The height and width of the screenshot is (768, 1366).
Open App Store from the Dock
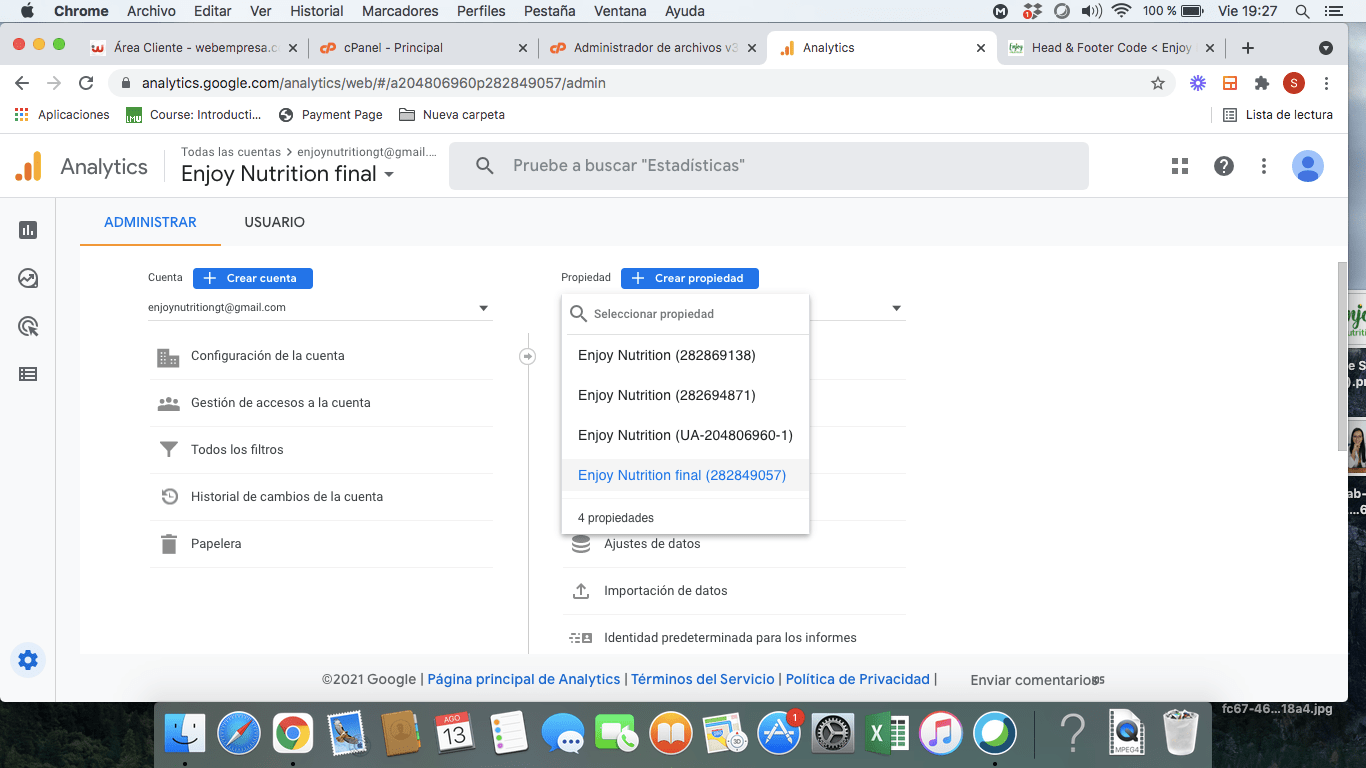pos(779,734)
